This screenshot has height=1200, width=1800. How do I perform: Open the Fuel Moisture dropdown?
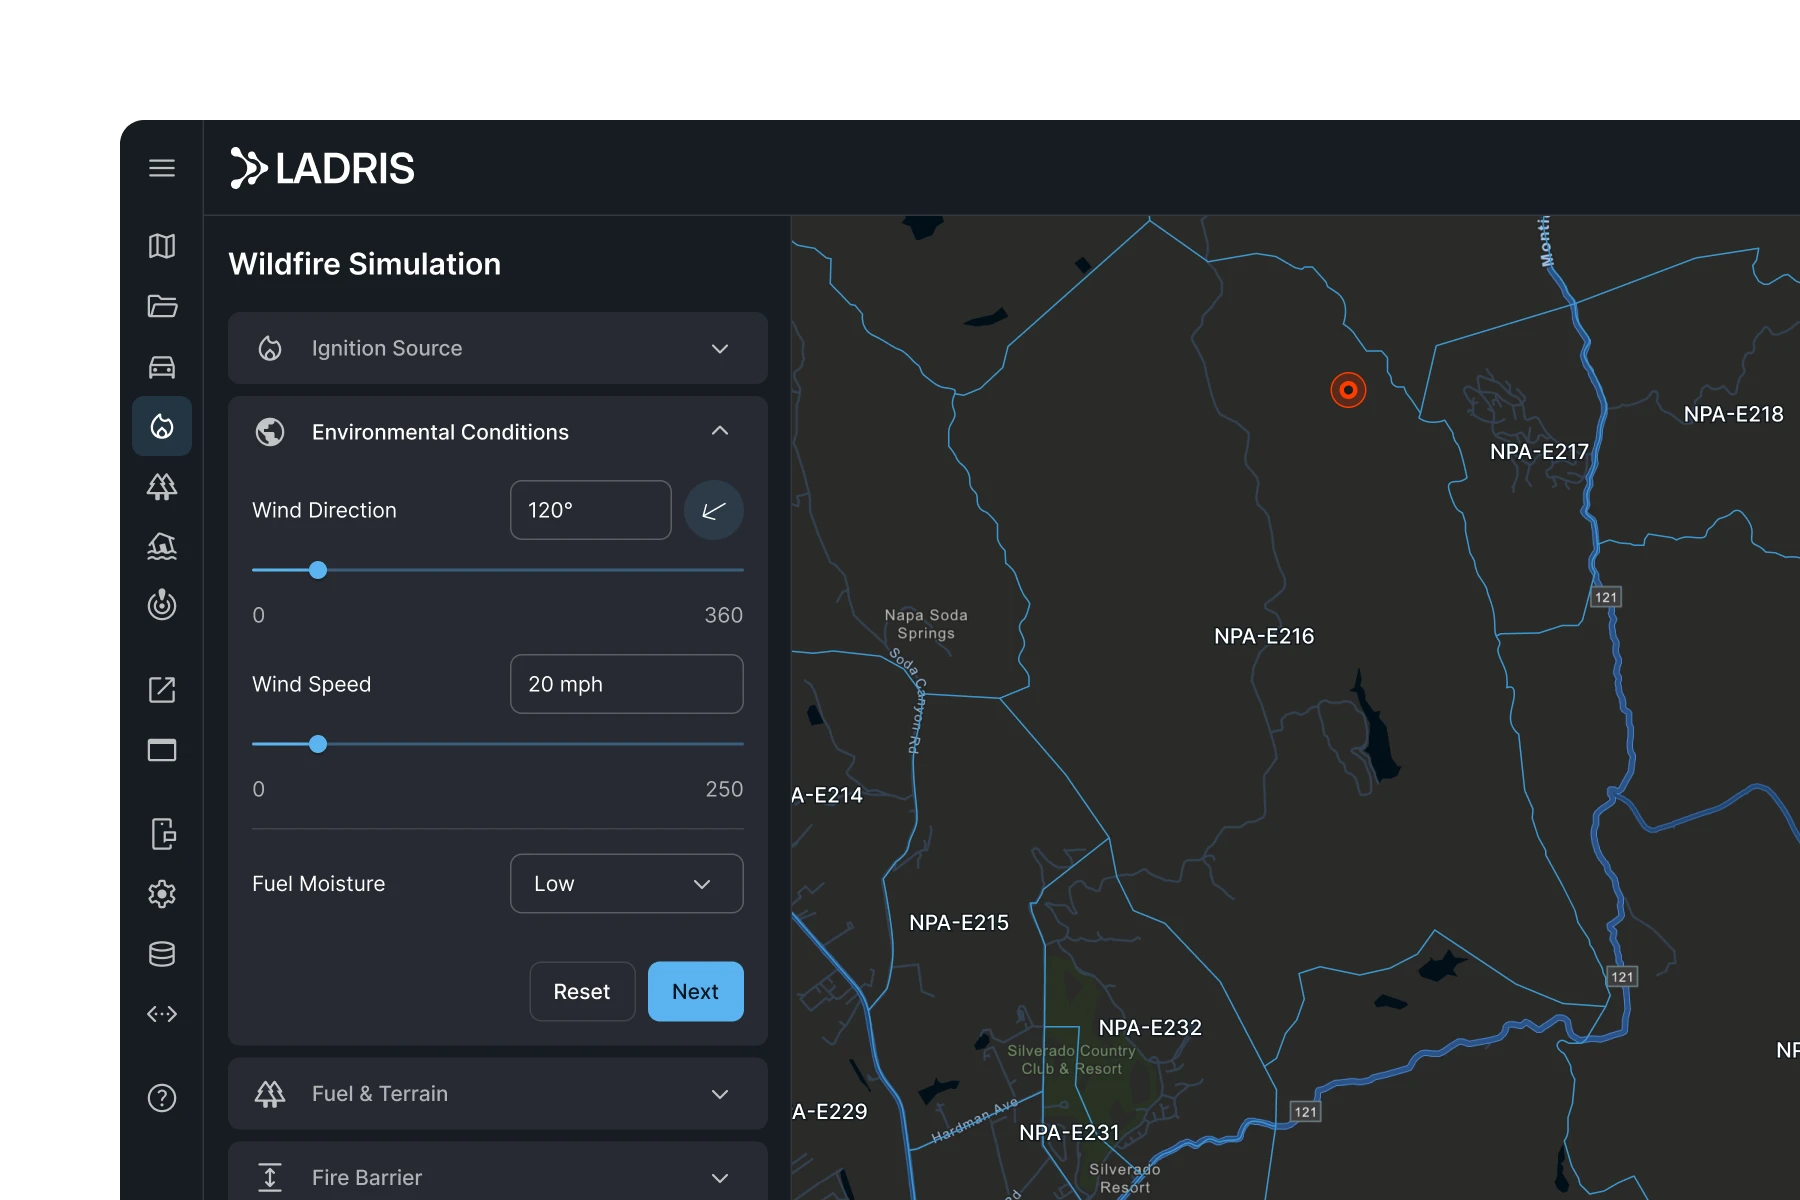(626, 883)
